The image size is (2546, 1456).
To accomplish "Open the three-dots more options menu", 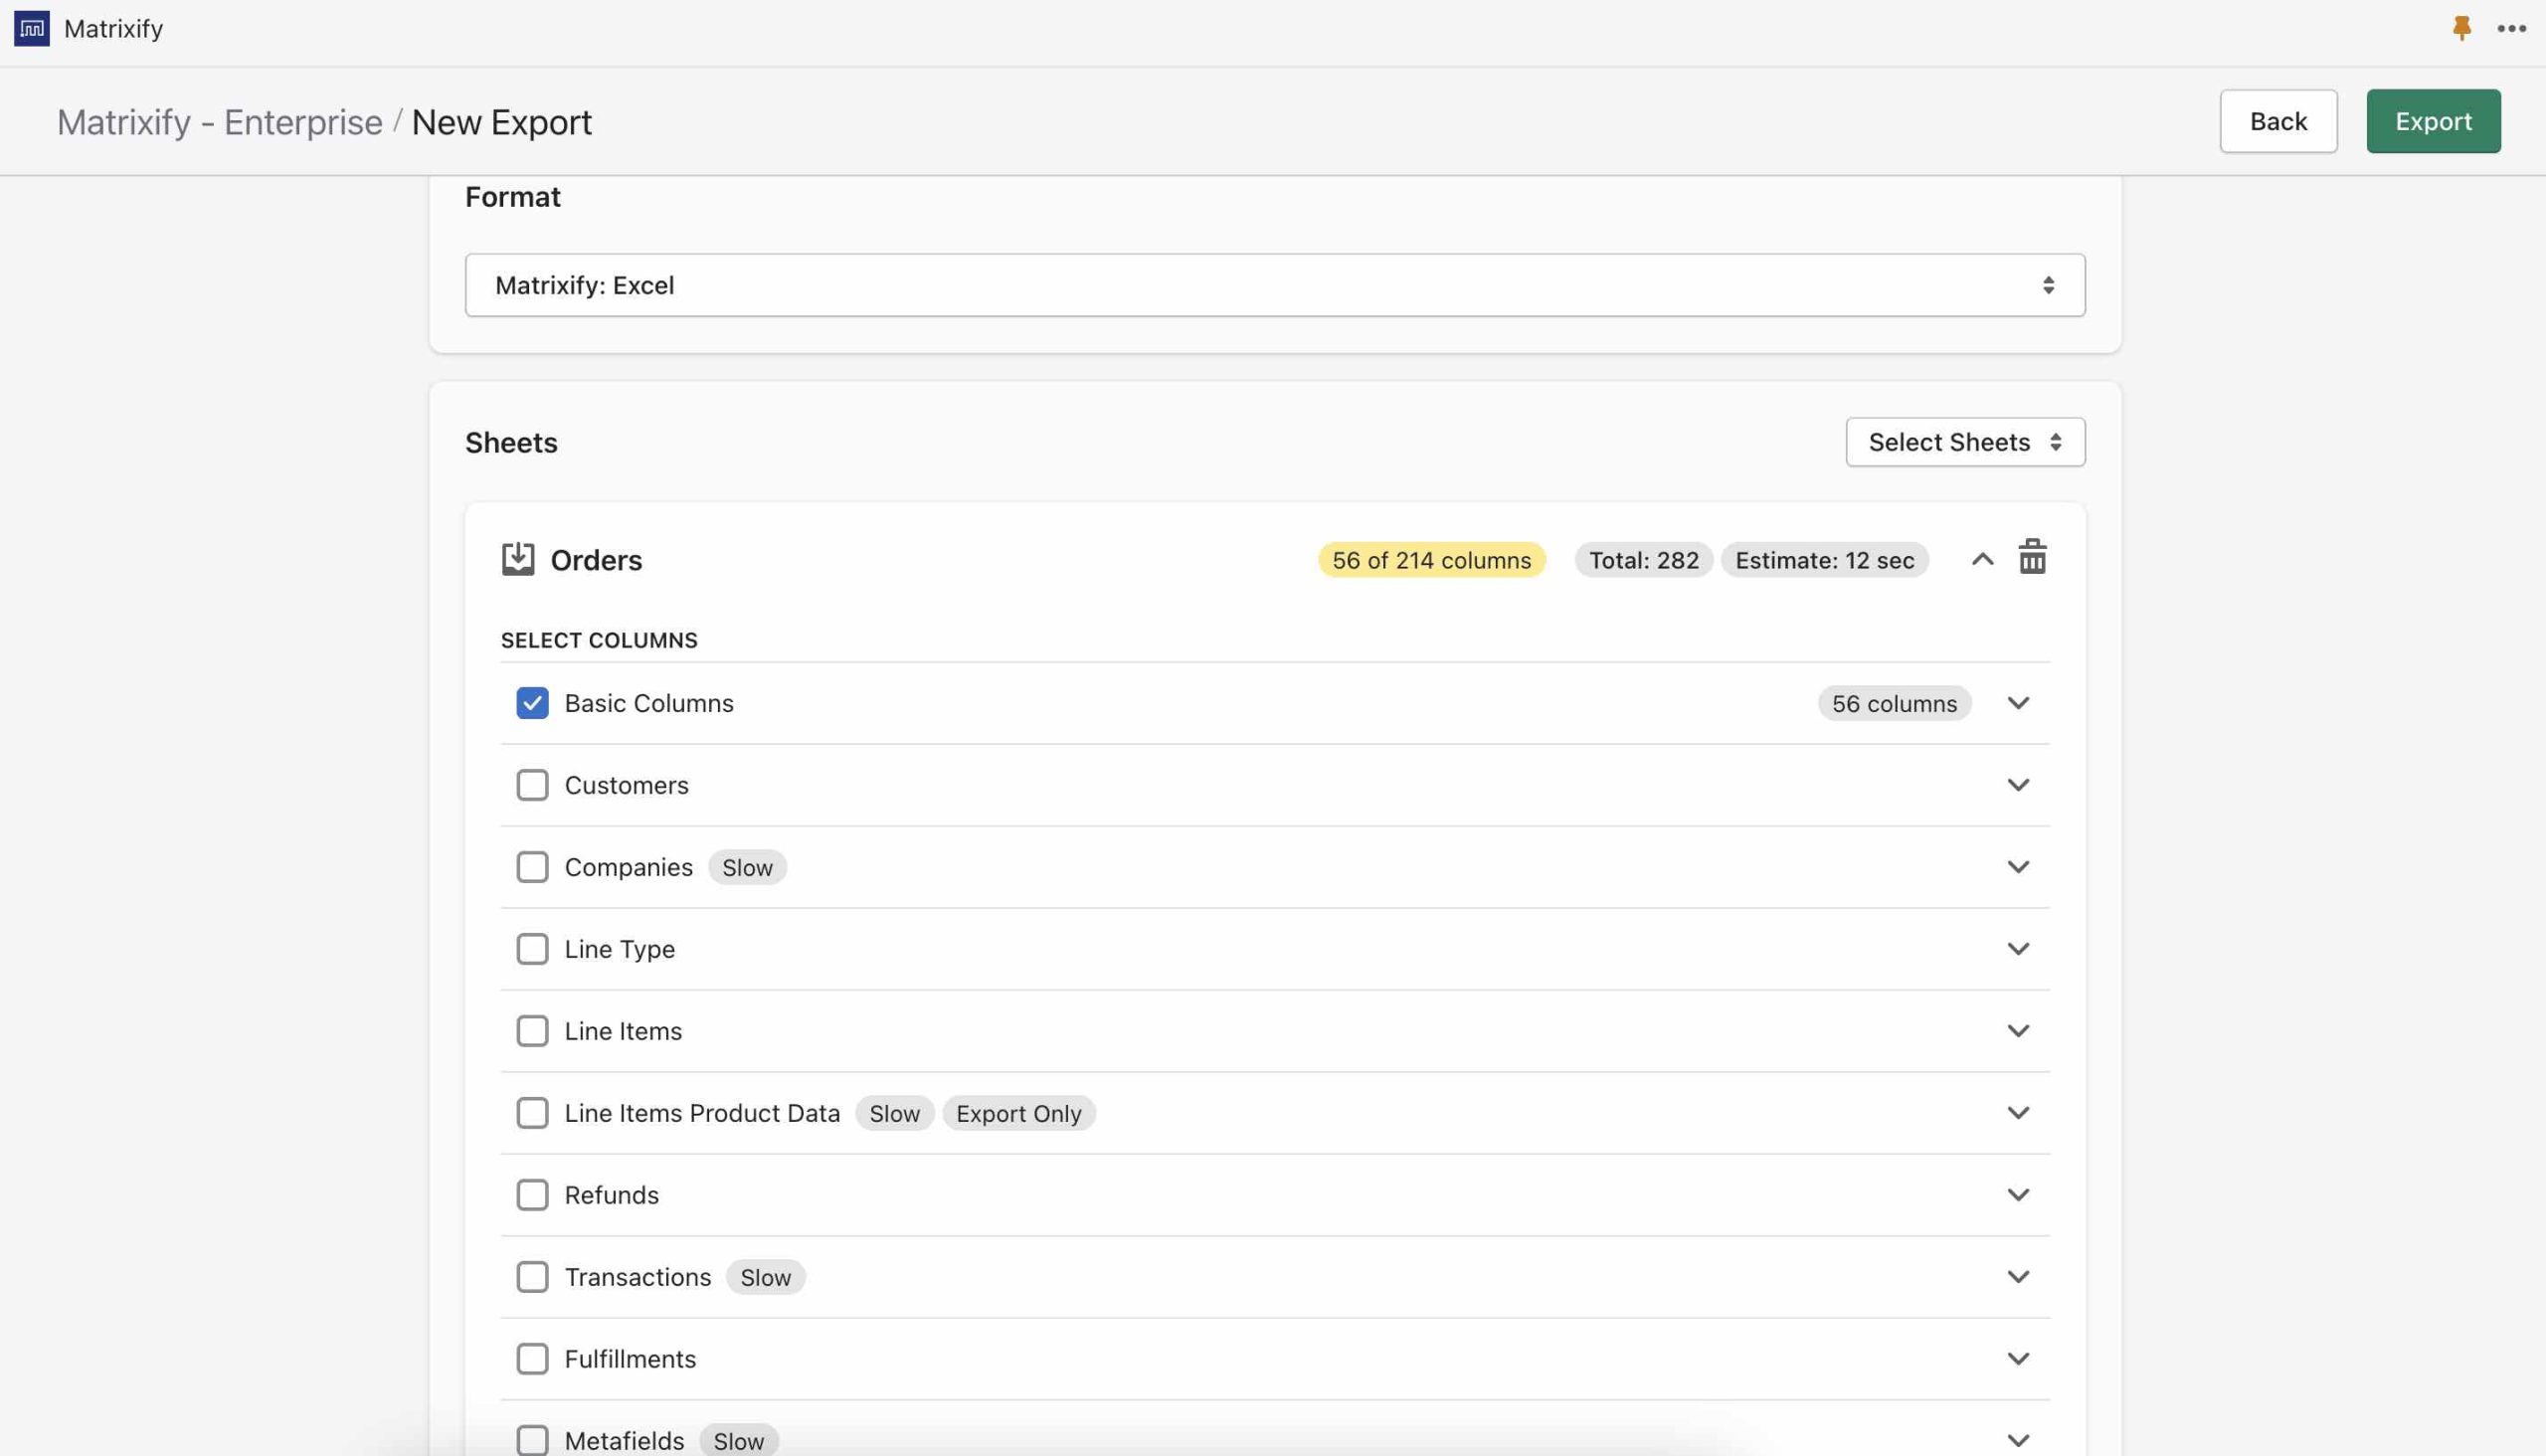I will tap(2511, 28).
